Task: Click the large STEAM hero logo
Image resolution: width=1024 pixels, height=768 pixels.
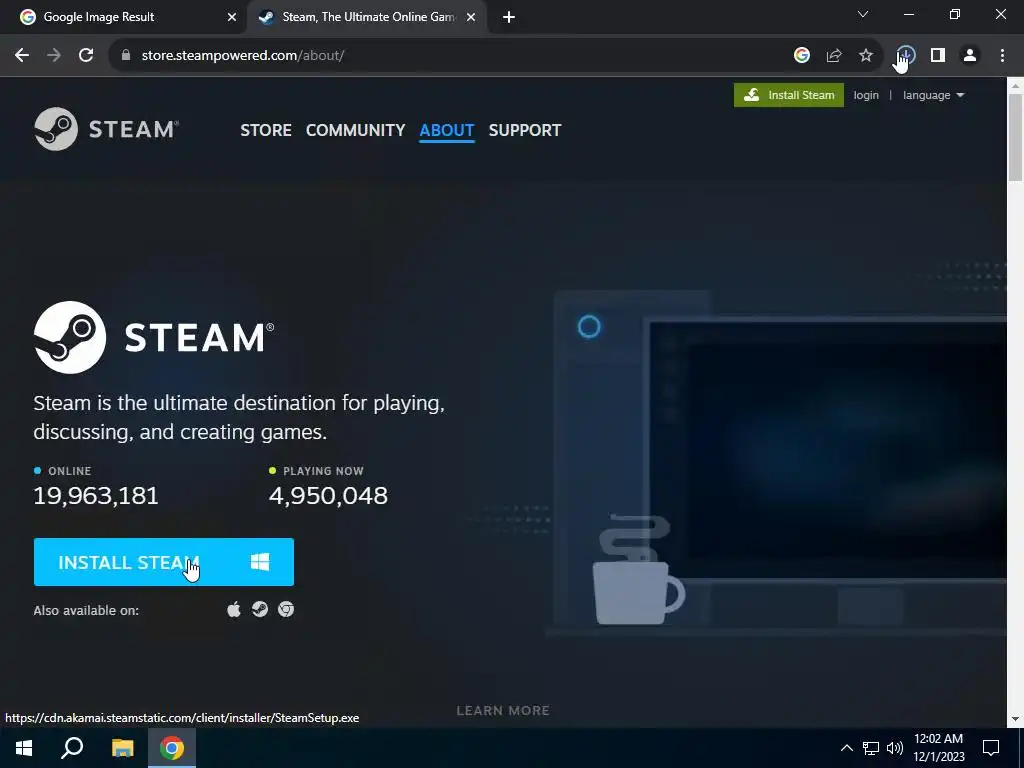Action: coord(154,337)
